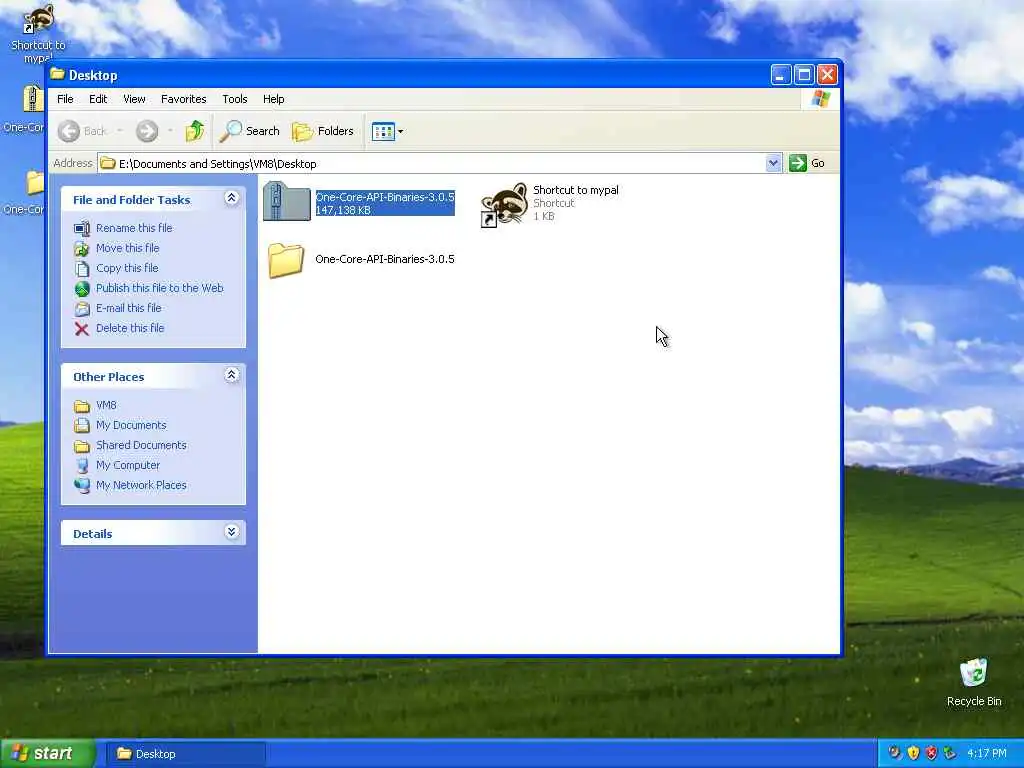This screenshot has width=1024, height=768.
Task: Expand the address bar dropdown
Action: coord(773,163)
